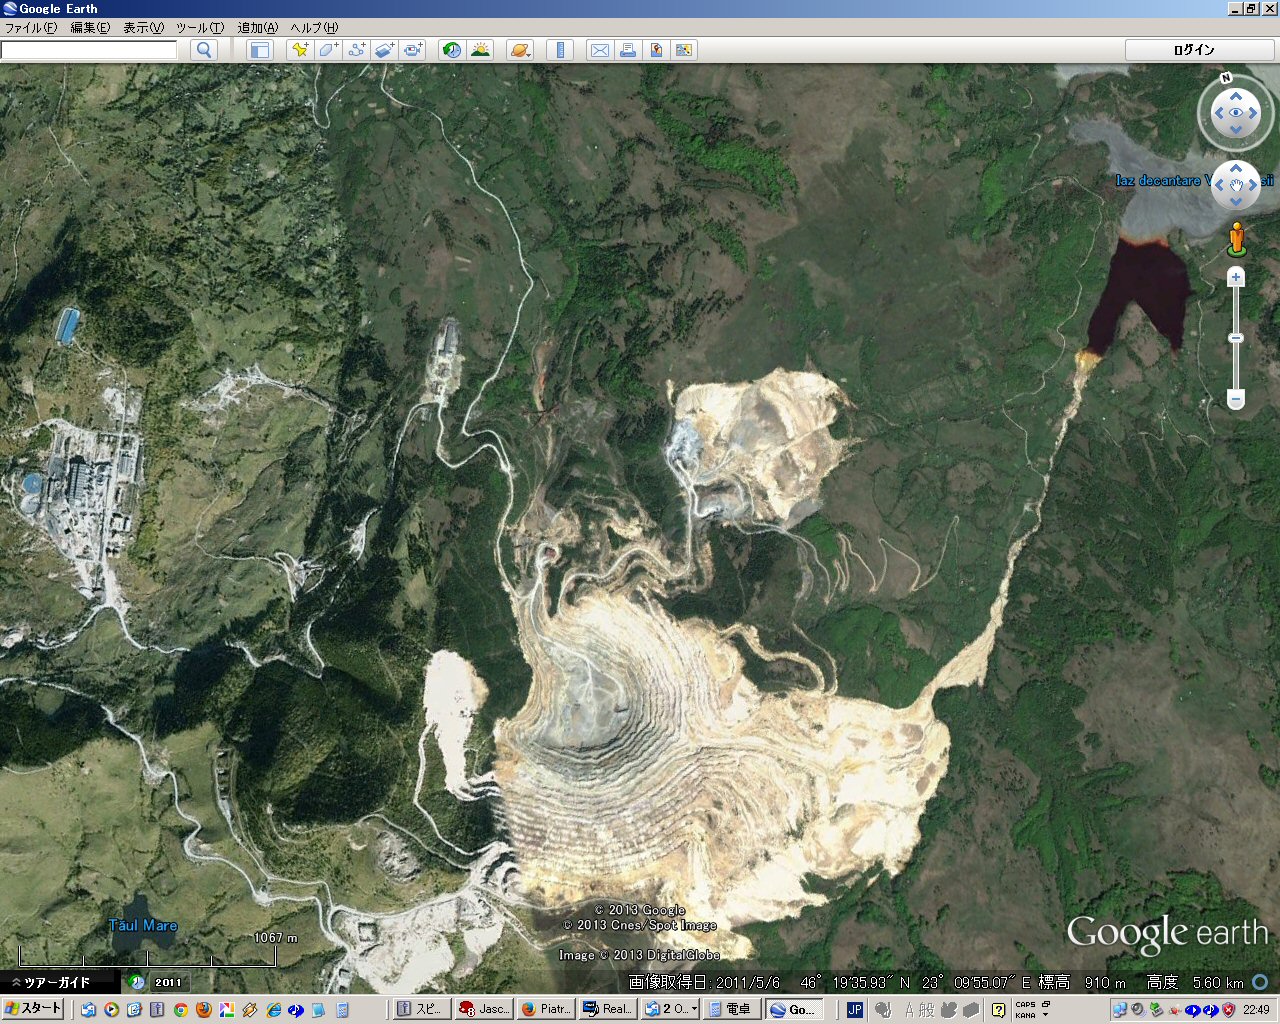This screenshot has height=1024, width=1280.
Task: Toggle the sidebar panel visibility
Action: pos(260,50)
